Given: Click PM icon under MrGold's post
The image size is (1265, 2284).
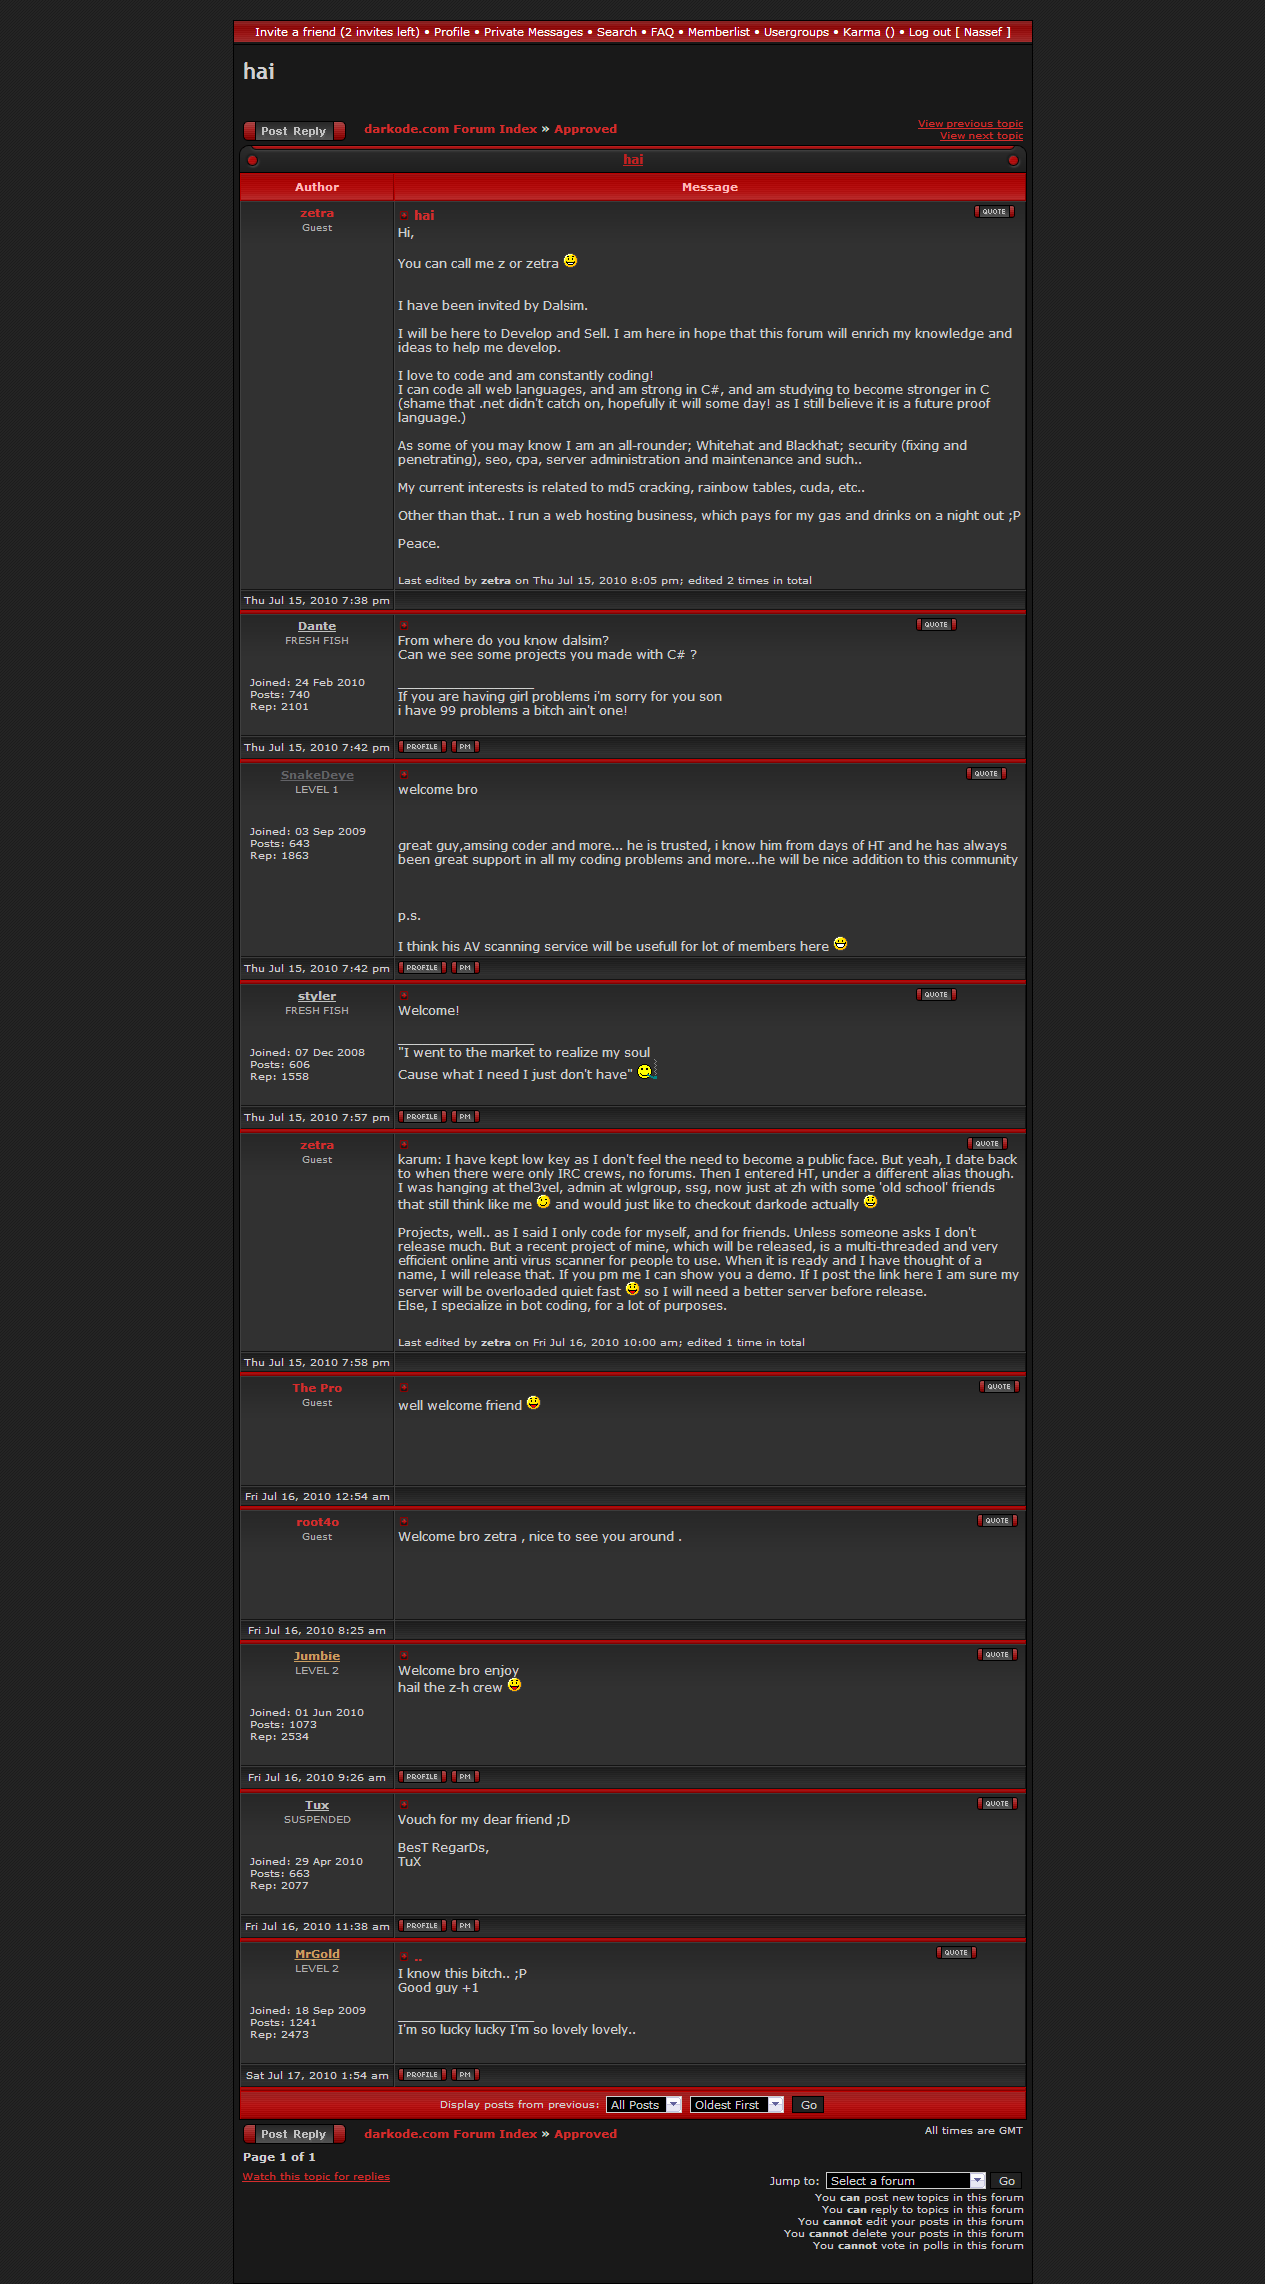Looking at the screenshot, I should coord(465,2075).
